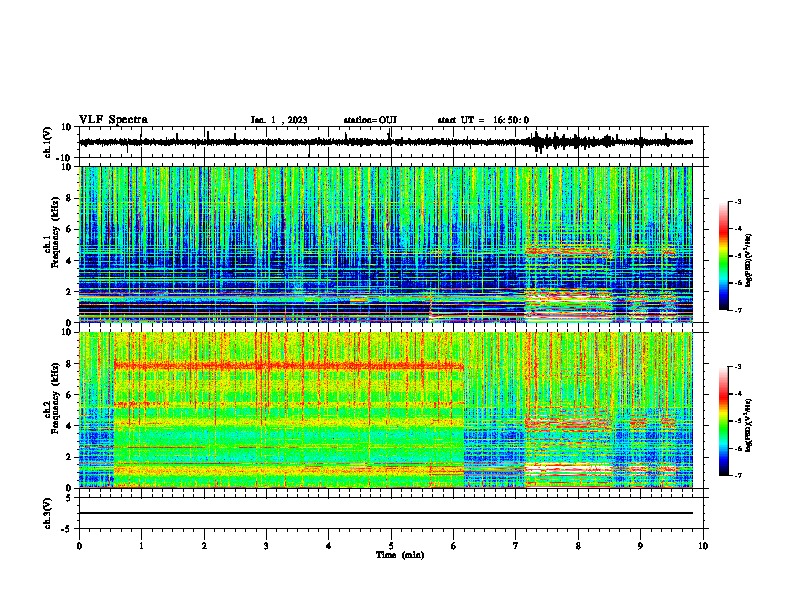Screen dimensions: 792x612
Task: Click the "6" tick on the time axis
Action: coord(454,546)
